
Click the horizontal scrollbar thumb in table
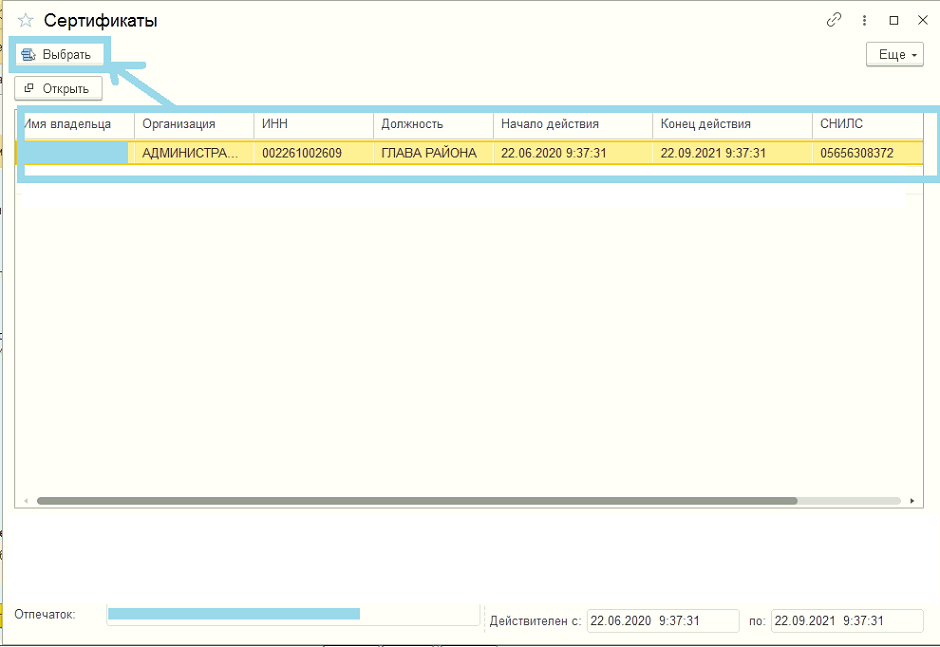tap(416, 500)
